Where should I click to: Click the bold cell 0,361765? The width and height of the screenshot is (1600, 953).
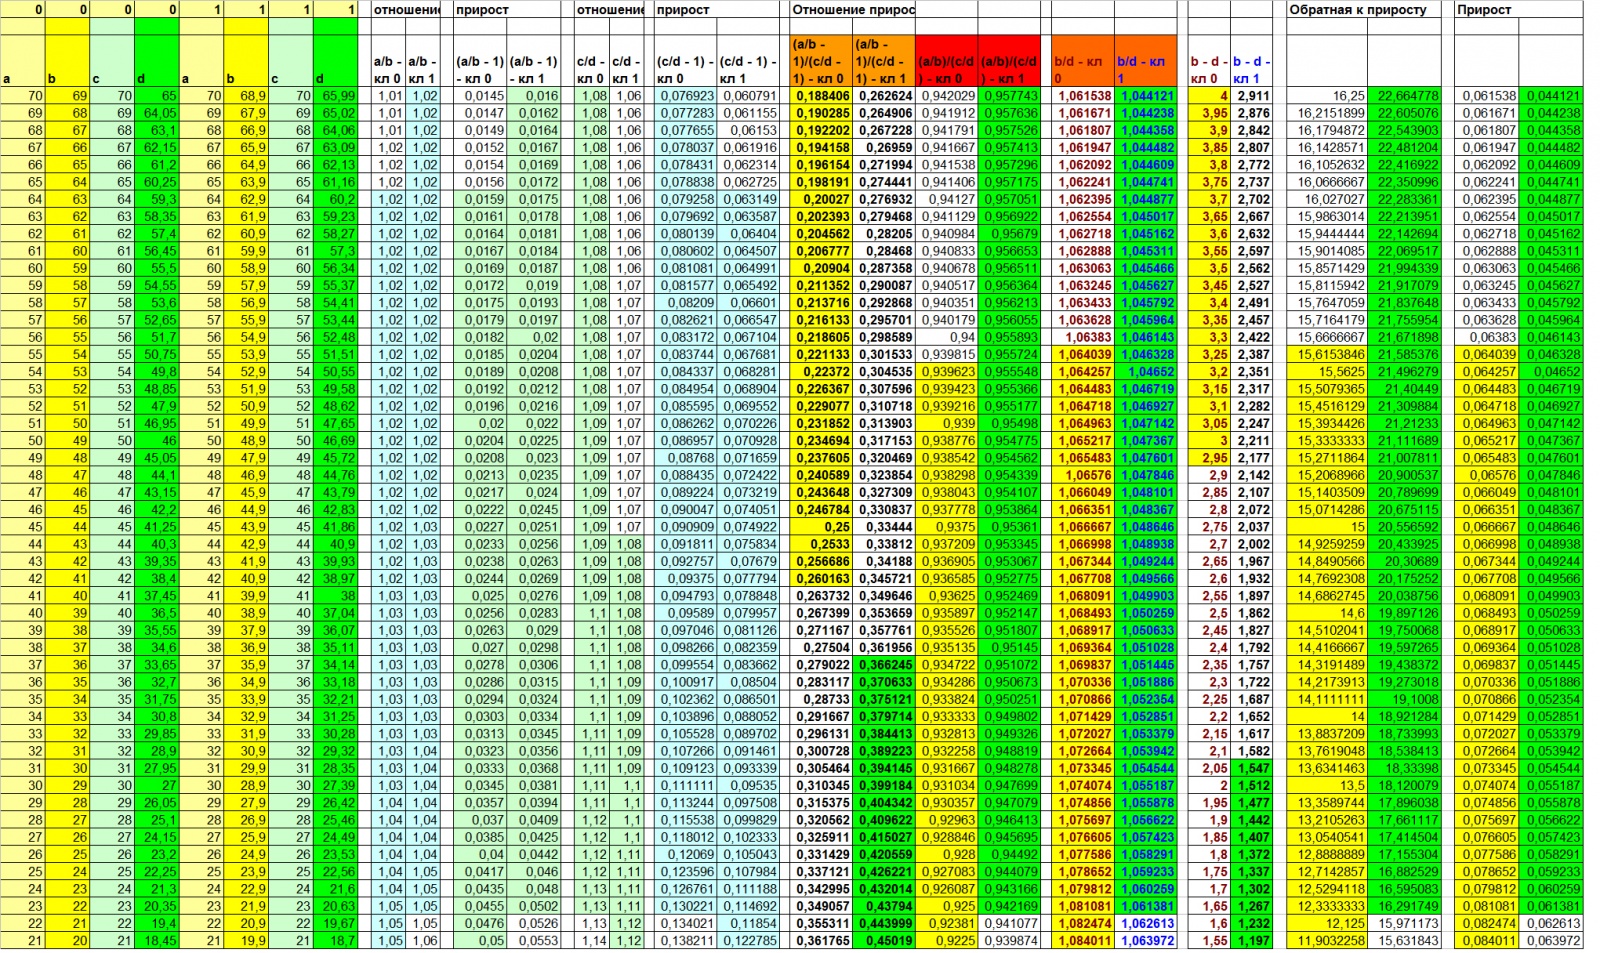tap(821, 940)
